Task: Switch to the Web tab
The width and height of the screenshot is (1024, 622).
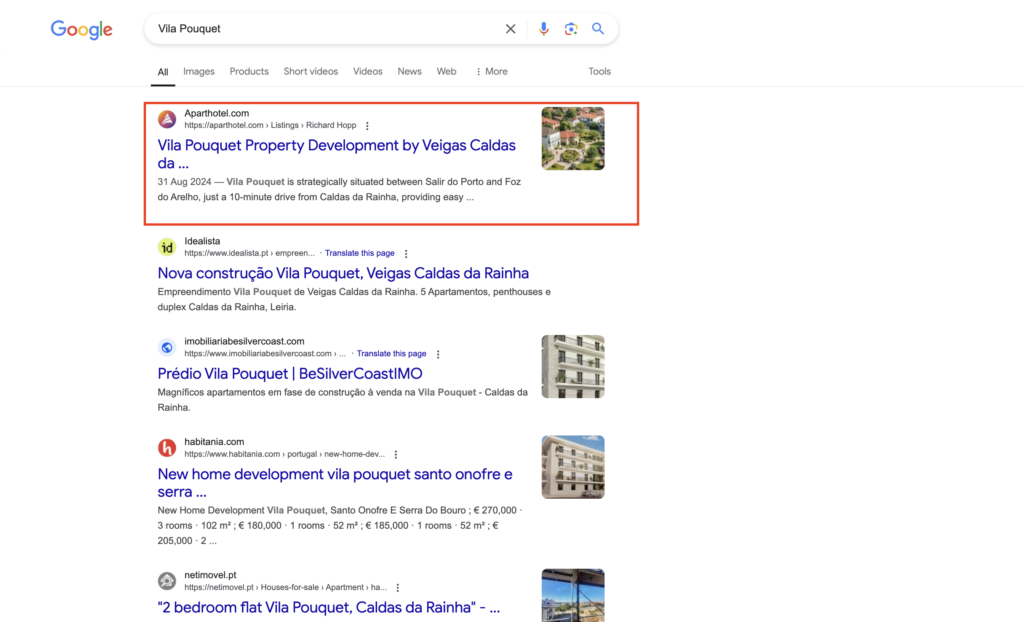Action: point(447,71)
